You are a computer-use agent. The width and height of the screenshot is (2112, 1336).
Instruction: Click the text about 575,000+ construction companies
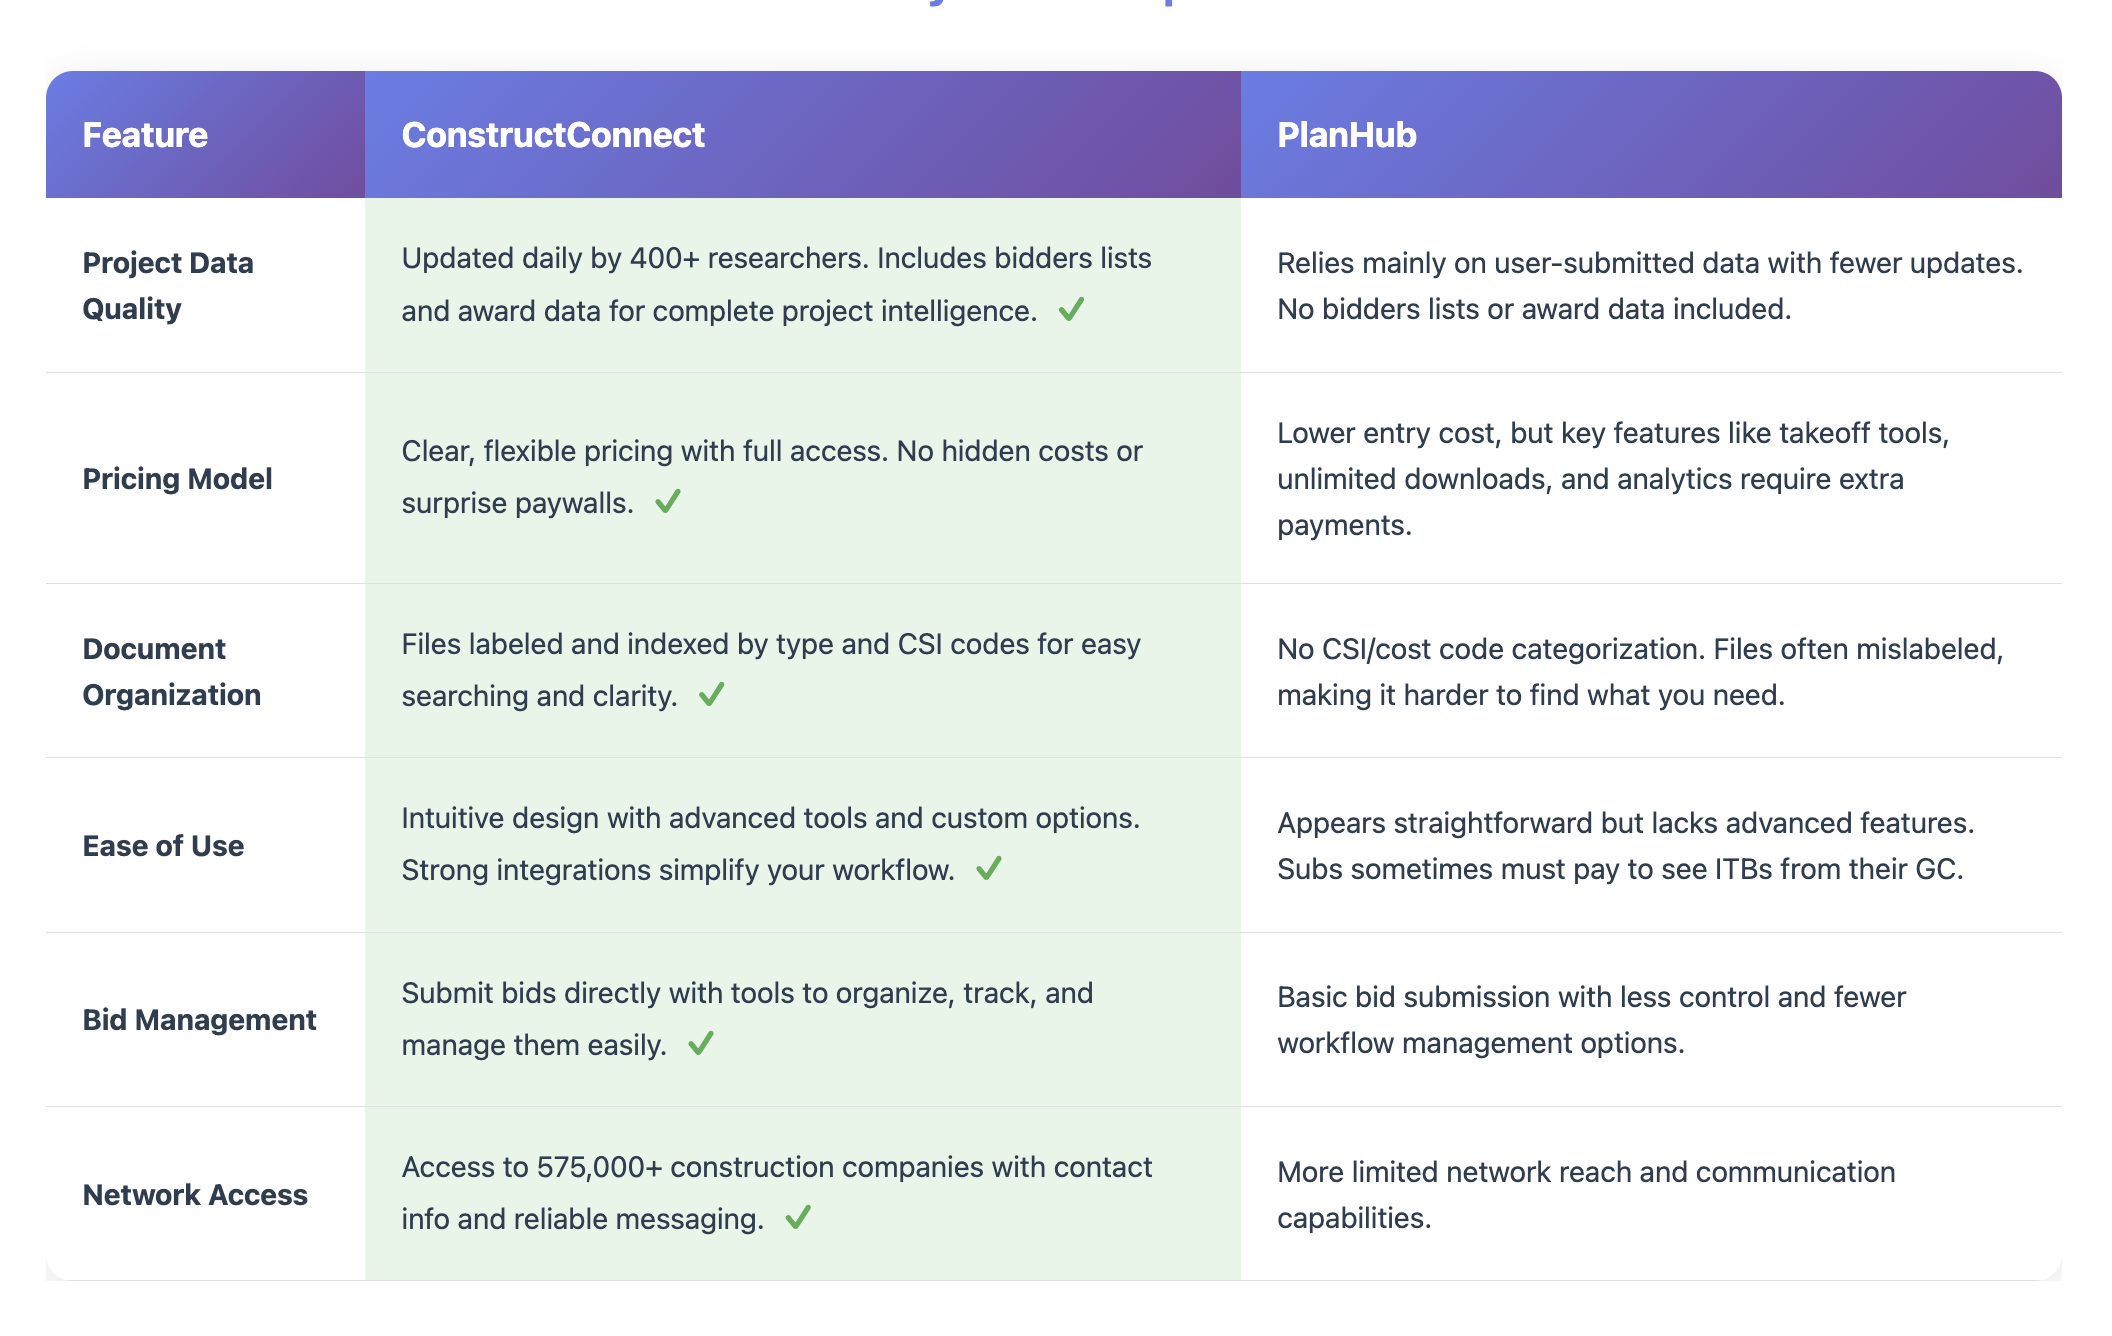777,1193
